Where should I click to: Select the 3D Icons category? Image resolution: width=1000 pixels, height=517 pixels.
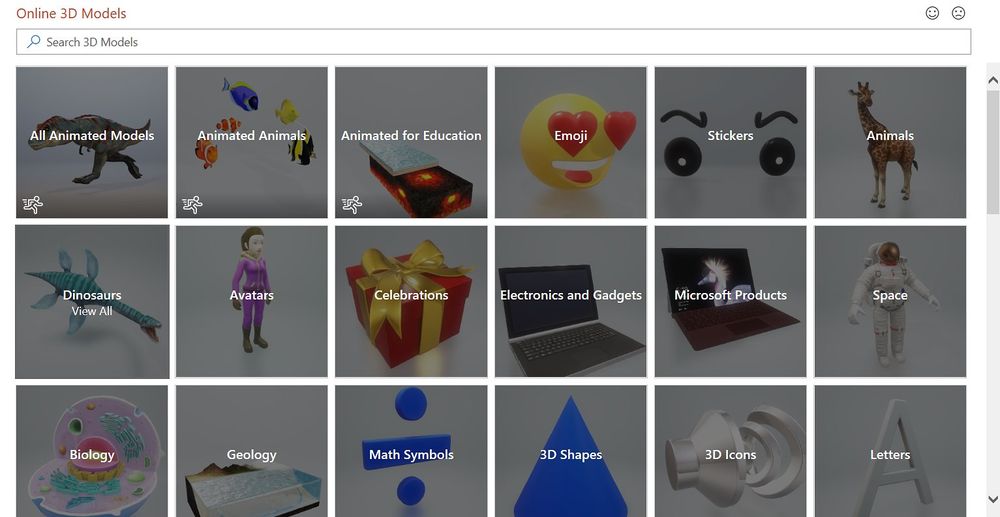point(730,451)
